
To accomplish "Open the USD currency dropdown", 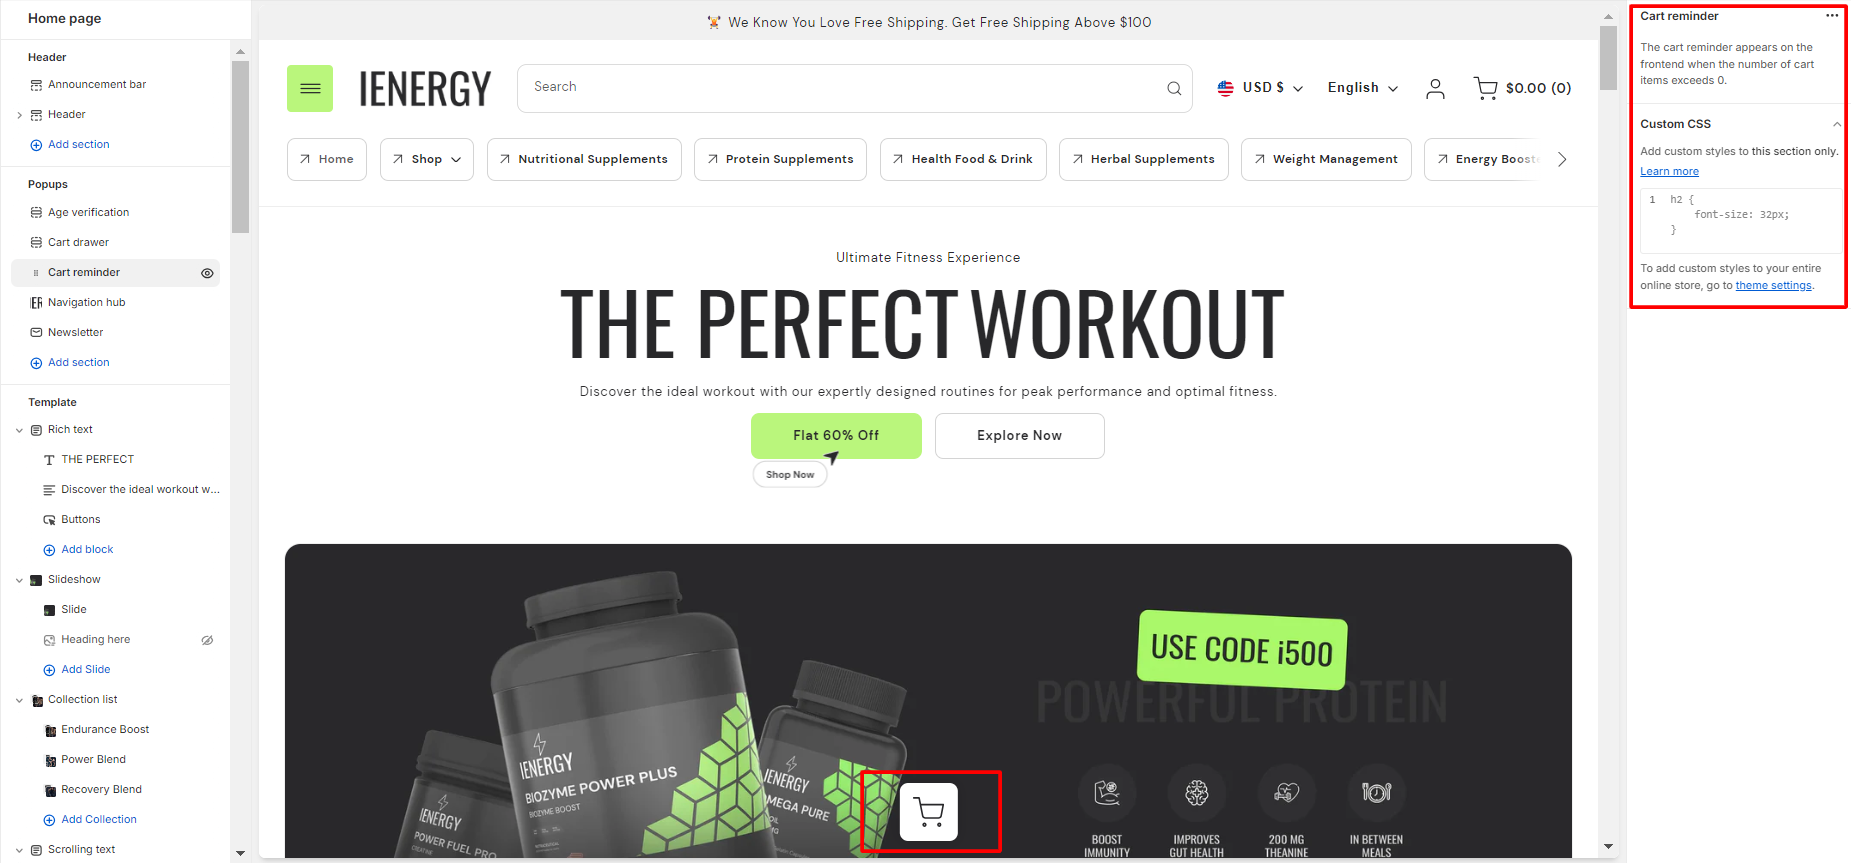I will click(x=1260, y=88).
